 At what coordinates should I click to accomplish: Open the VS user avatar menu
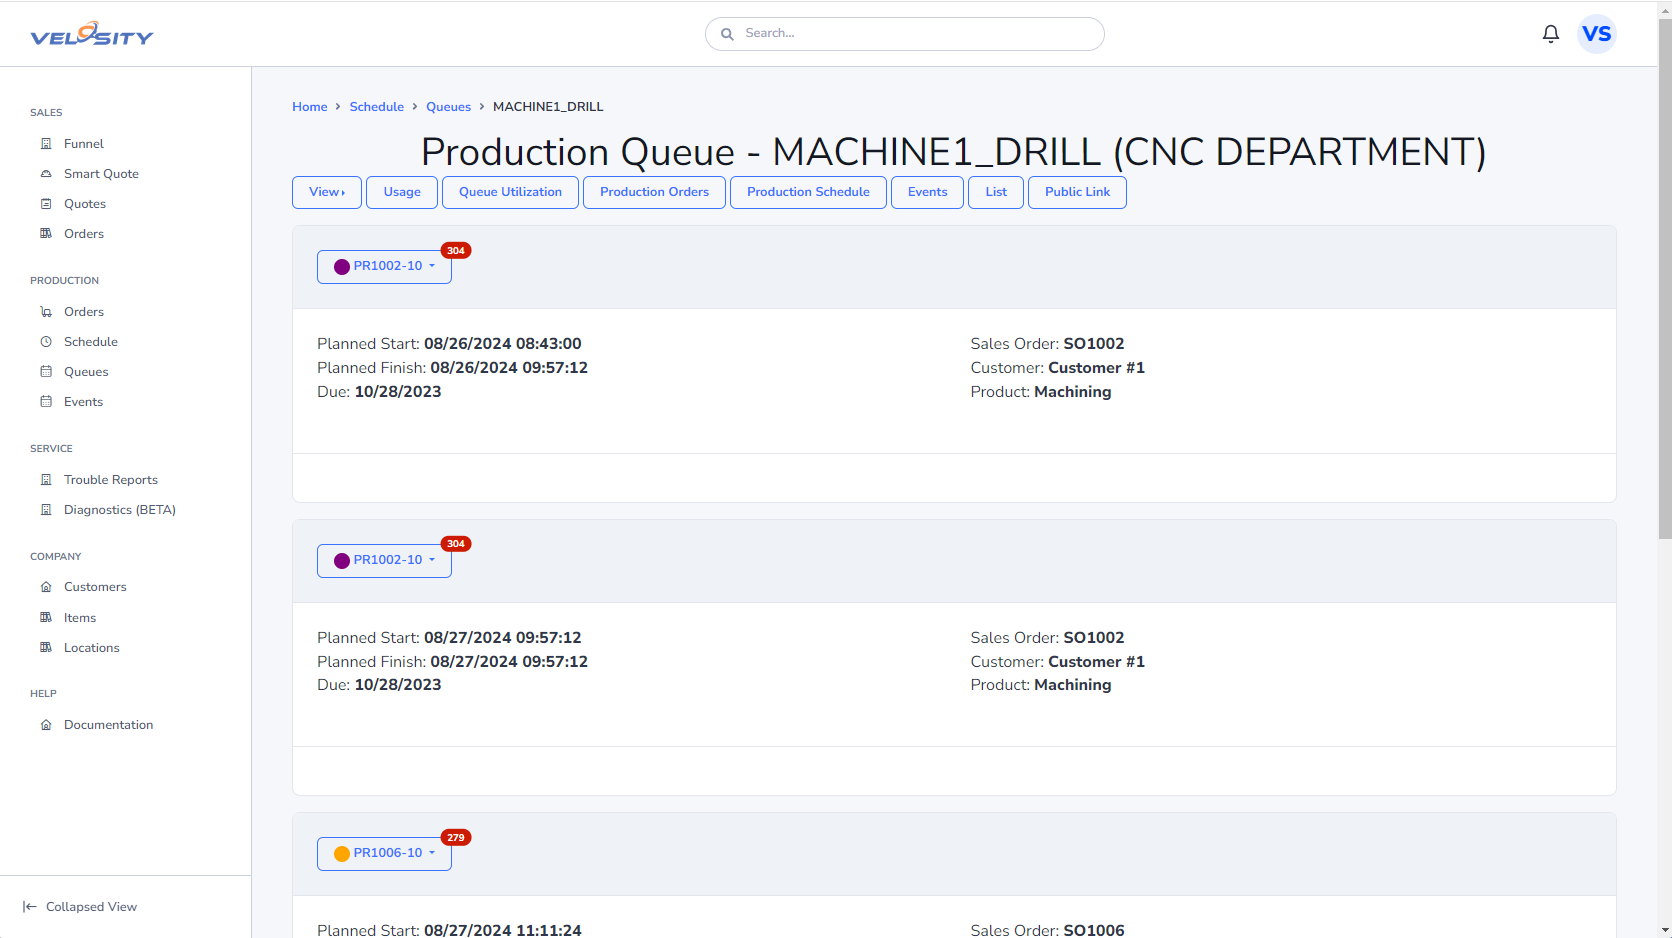click(x=1596, y=34)
